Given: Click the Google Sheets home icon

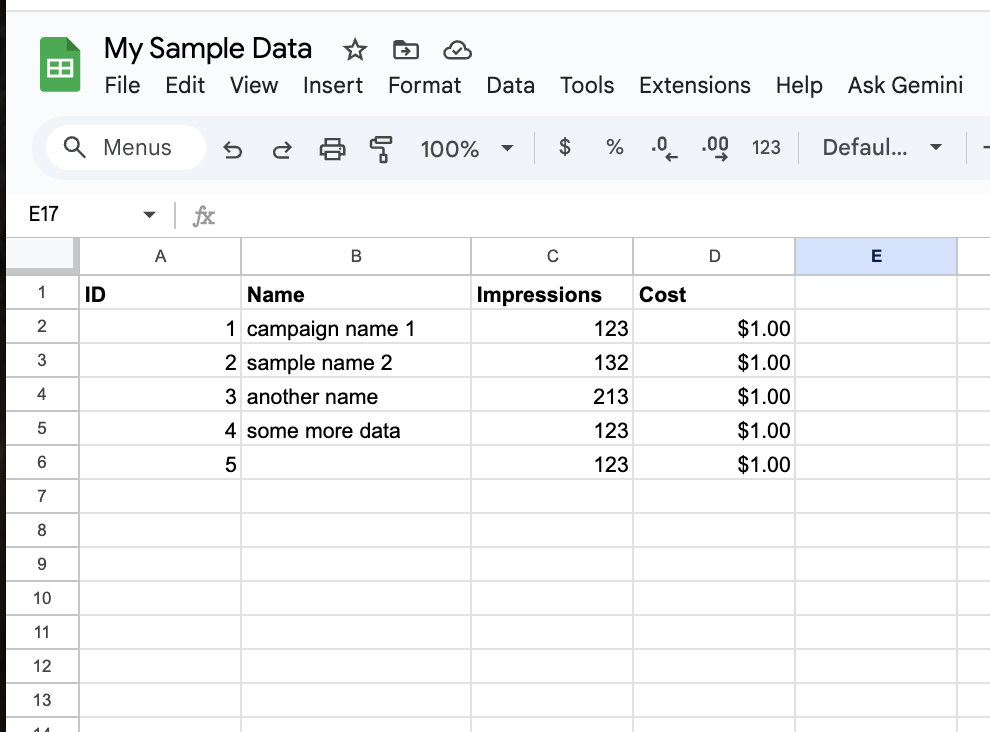Looking at the screenshot, I should coord(60,66).
